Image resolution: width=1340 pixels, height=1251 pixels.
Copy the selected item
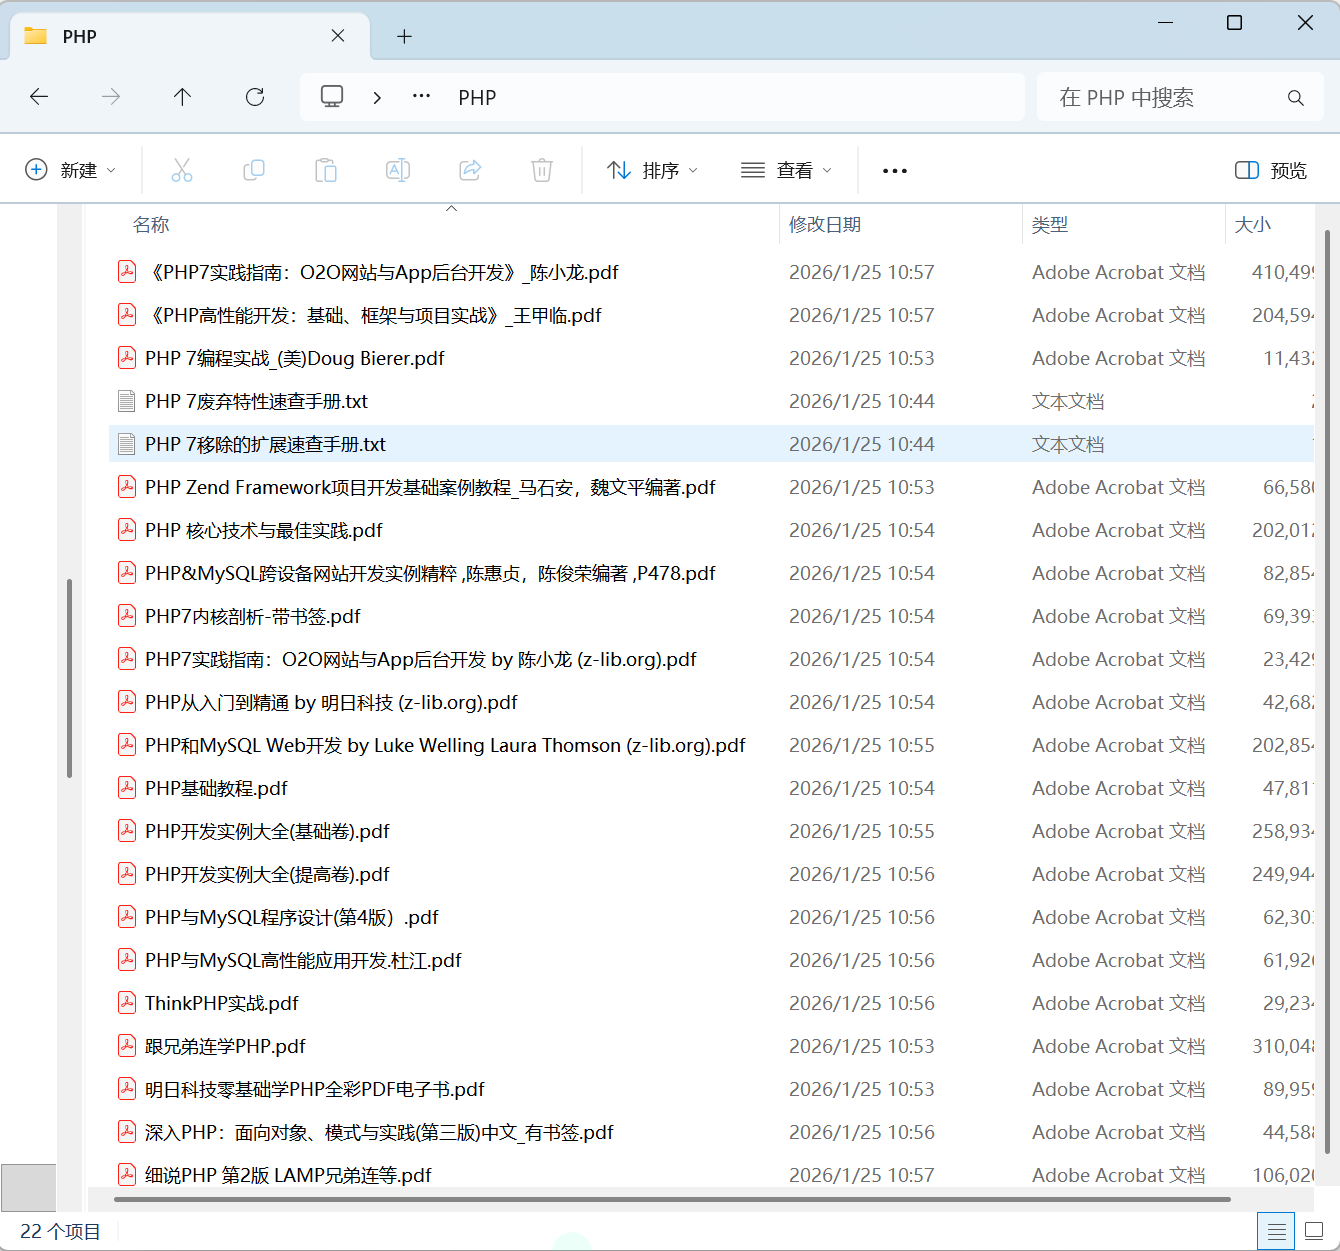point(254,170)
